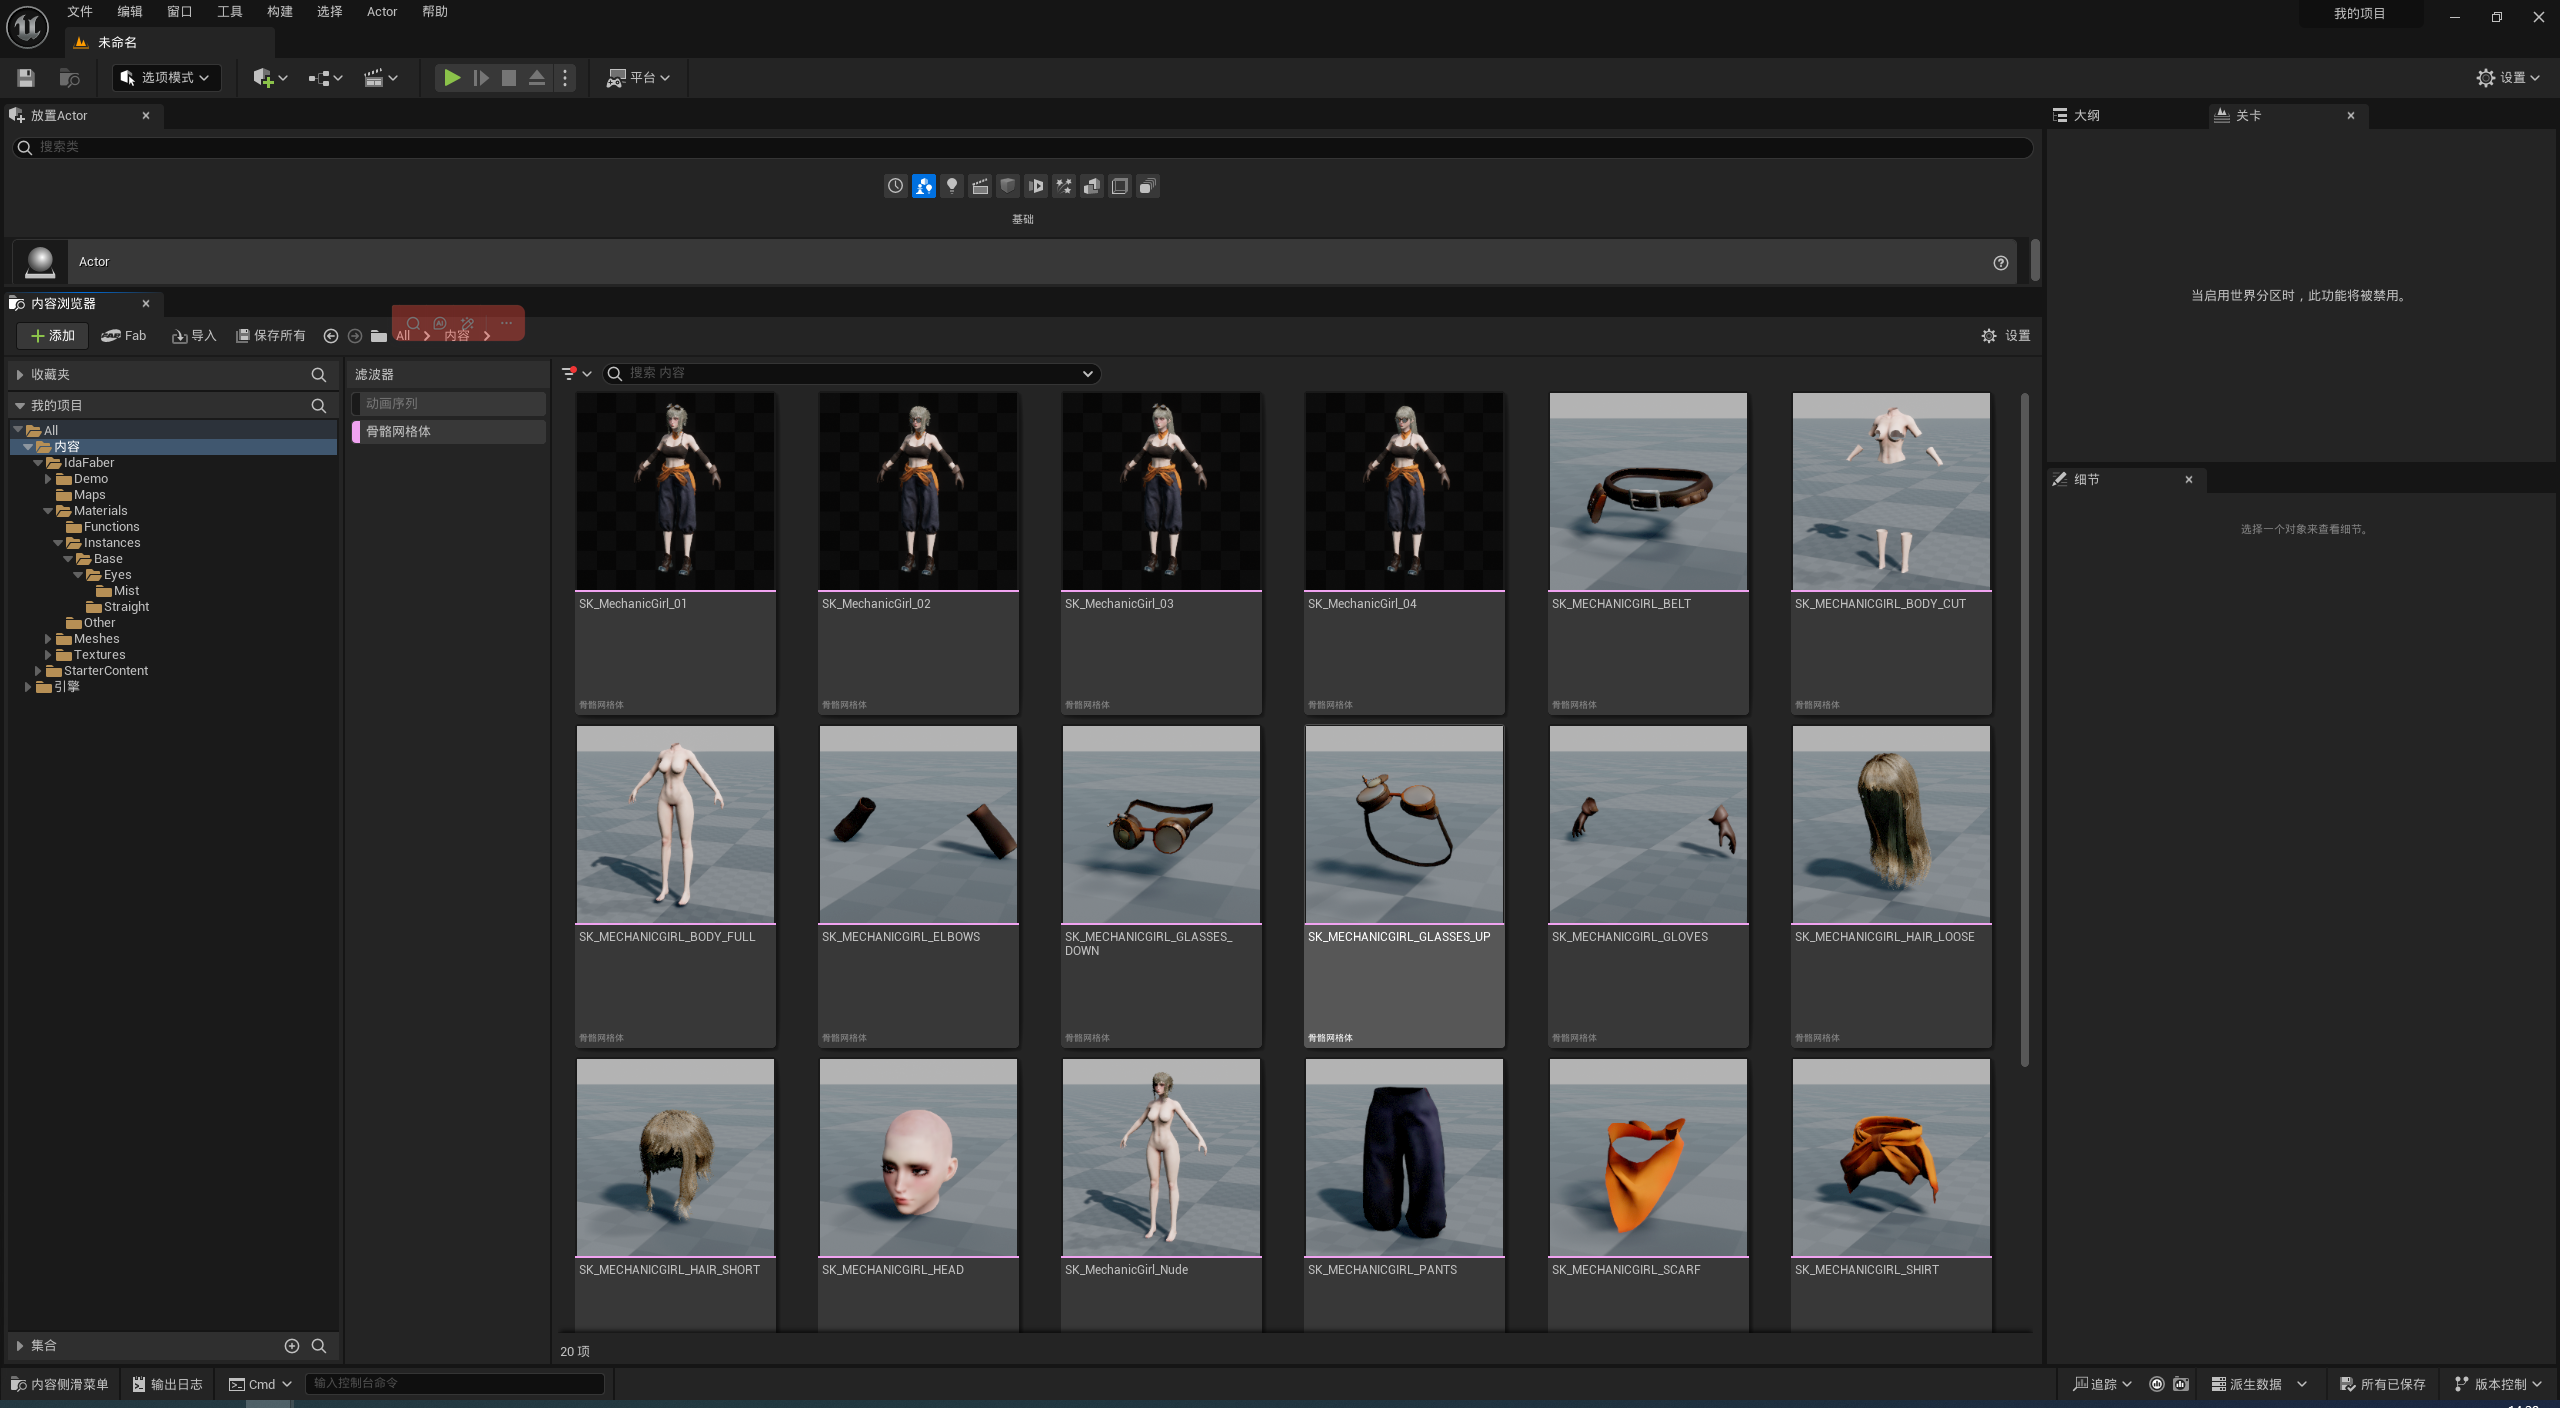The height and width of the screenshot is (1408, 2560).
Task: Click the Fab button
Action: [x=124, y=335]
